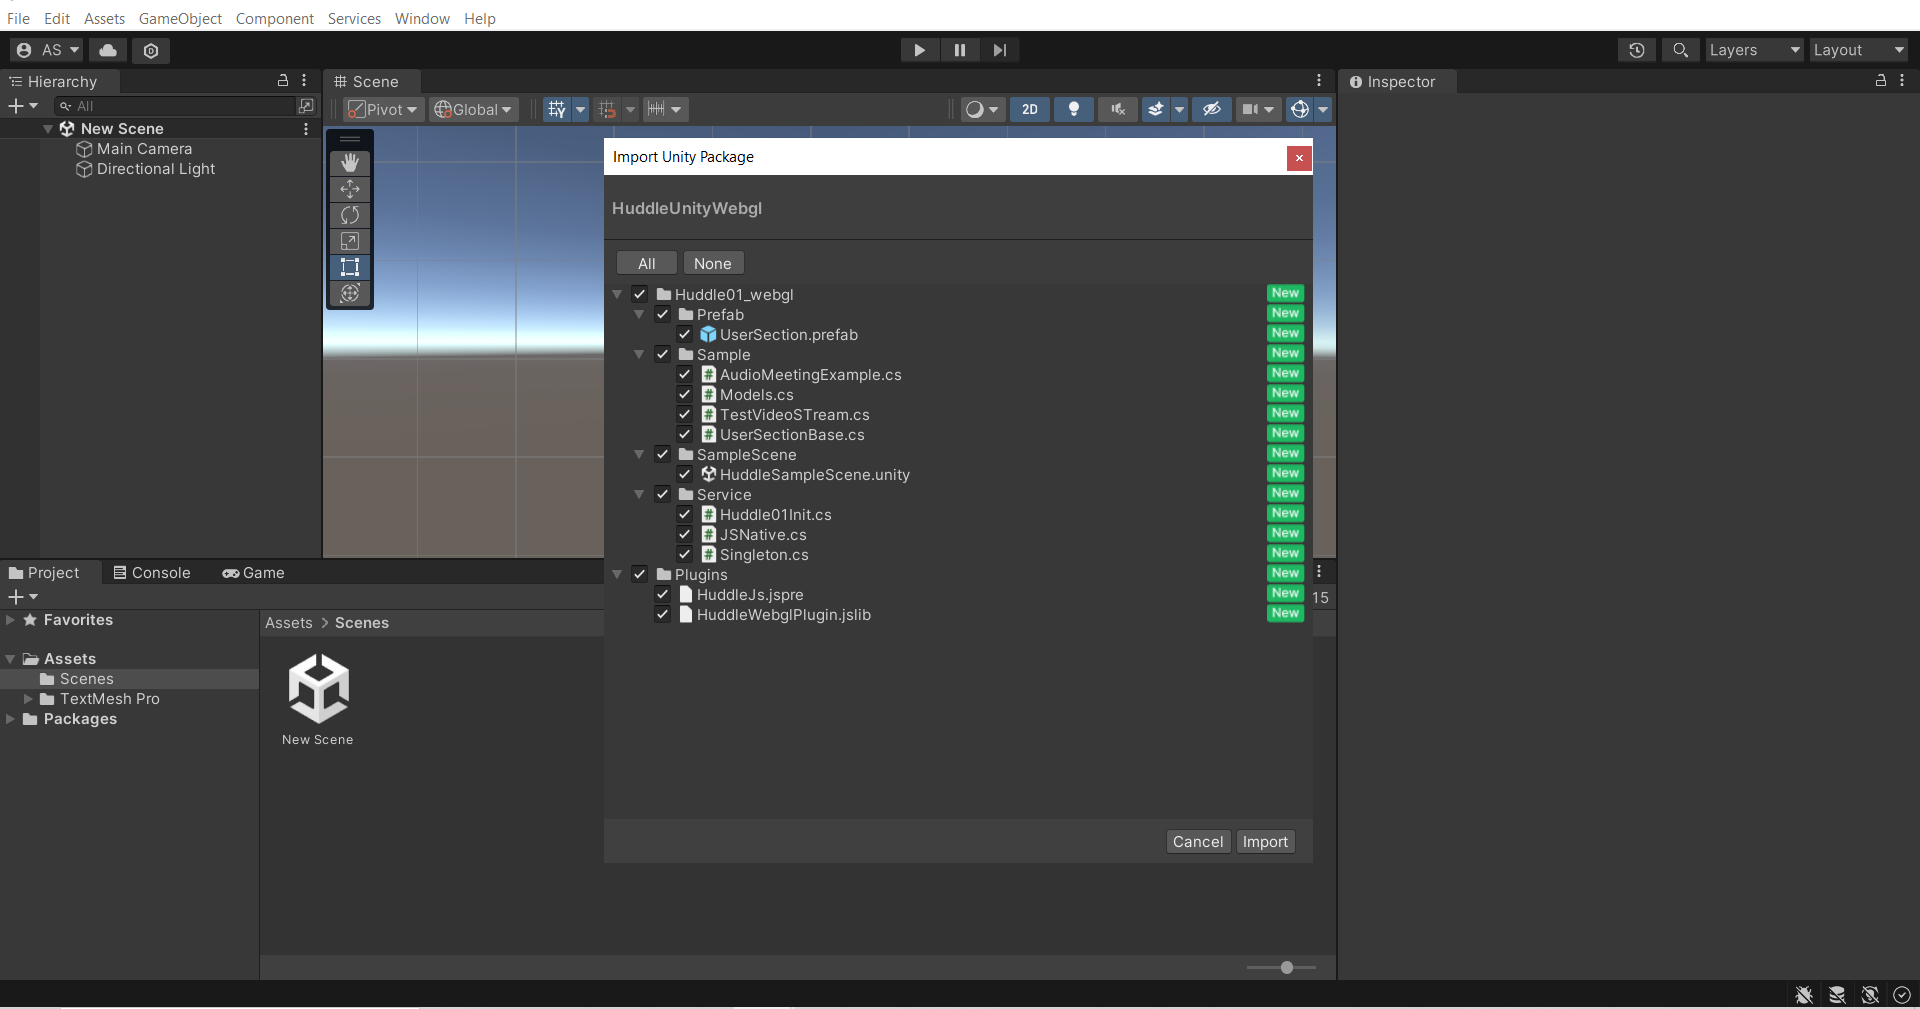Image resolution: width=1920 pixels, height=1009 pixels.
Task: Uncheck the JSNative.cs checkbox
Action: 685,535
